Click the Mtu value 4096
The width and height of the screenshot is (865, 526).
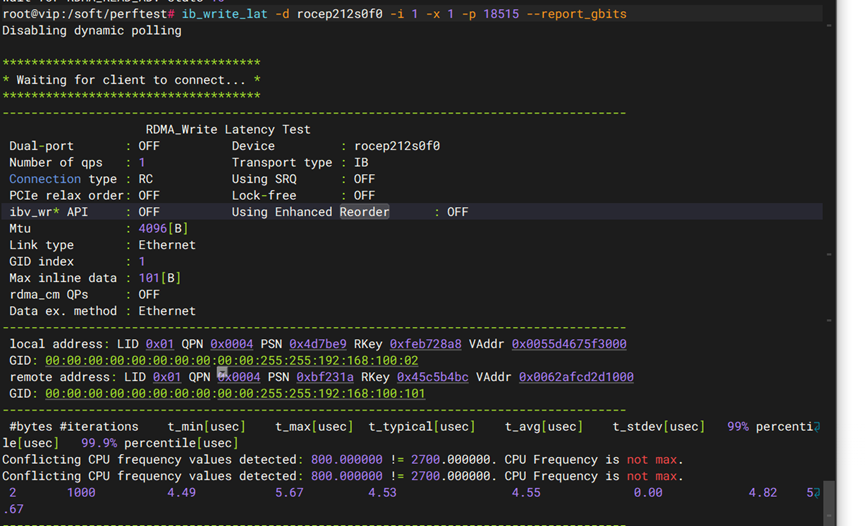coord(152,228)
